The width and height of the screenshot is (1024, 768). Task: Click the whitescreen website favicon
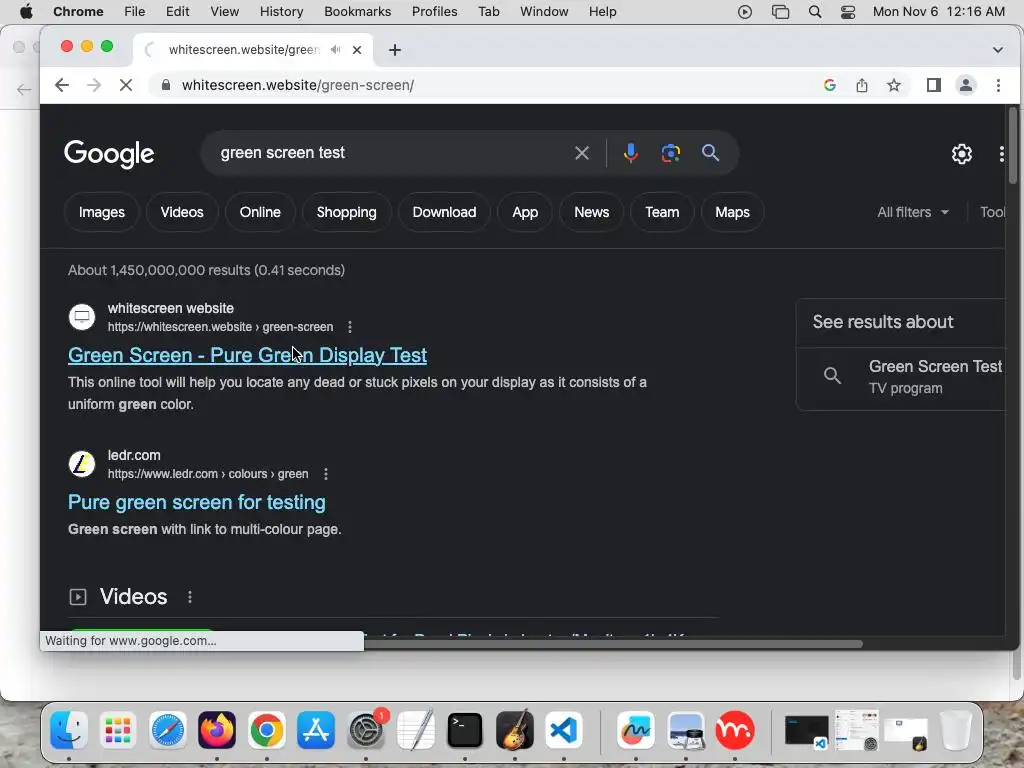tap(82, 317)
